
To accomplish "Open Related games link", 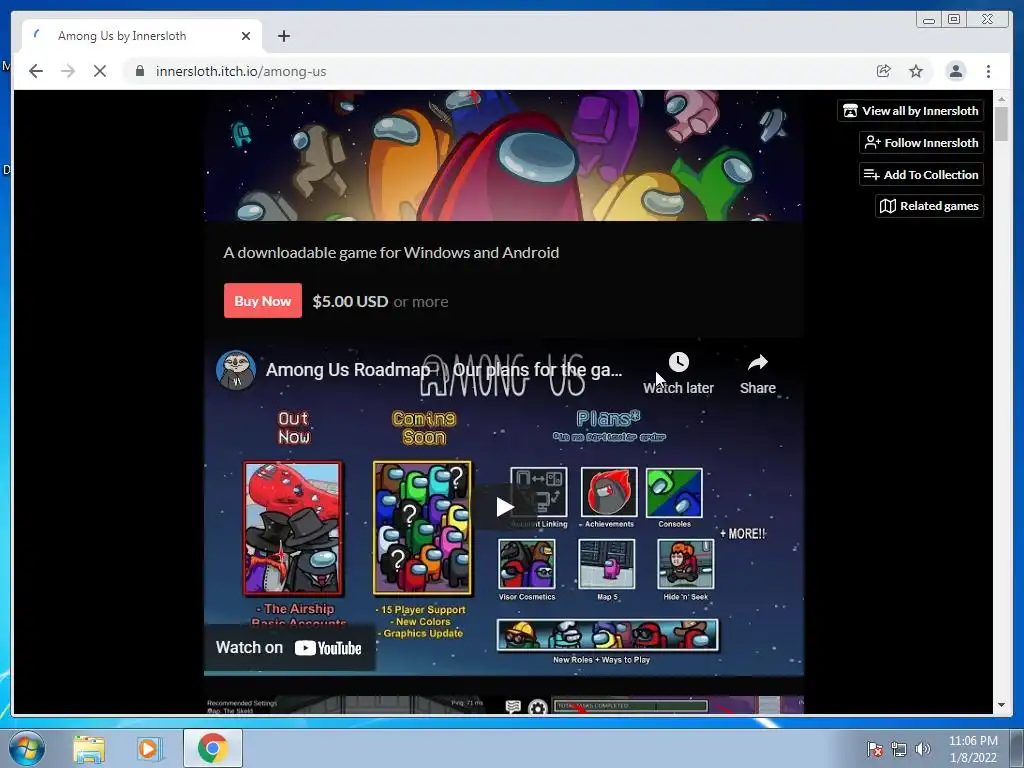I will tap(929, 206).
